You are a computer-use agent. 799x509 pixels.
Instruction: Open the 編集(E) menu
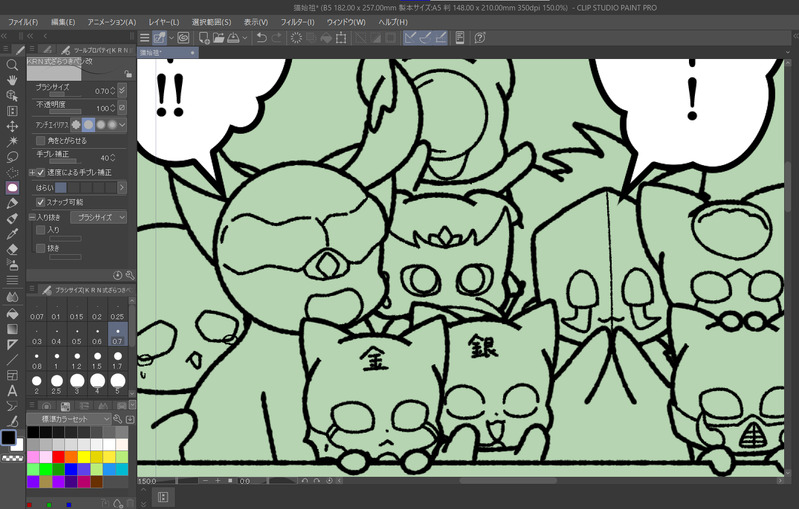coord(63,22)
